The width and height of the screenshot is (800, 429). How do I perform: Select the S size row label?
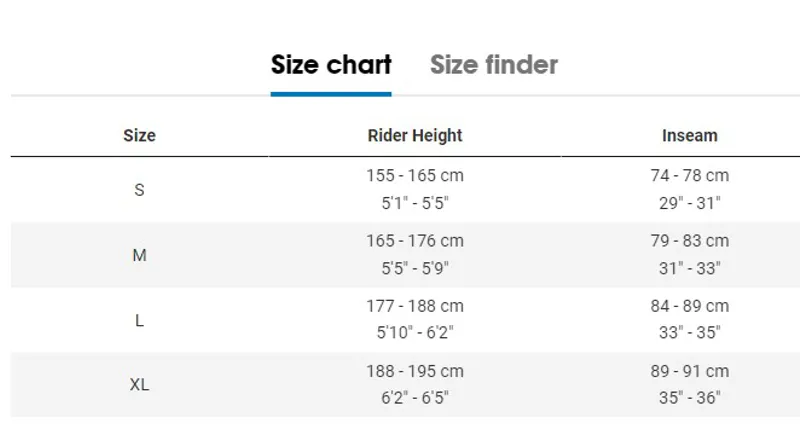tap(139, 190)
